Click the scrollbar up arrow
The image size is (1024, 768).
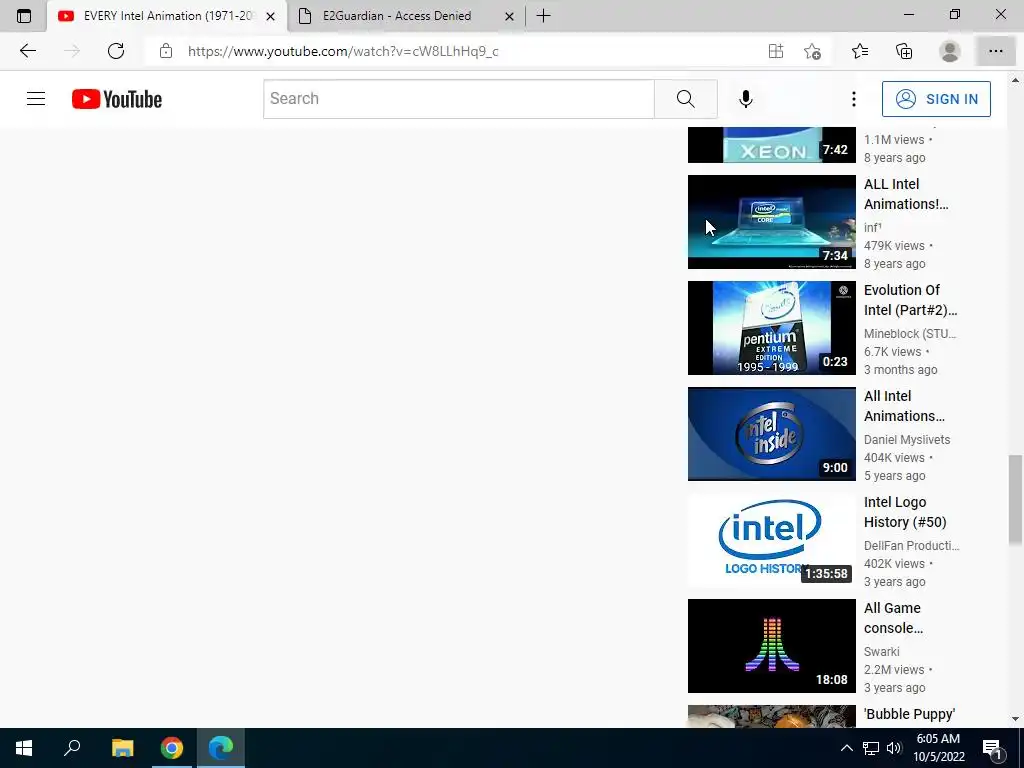[1015, 80]
